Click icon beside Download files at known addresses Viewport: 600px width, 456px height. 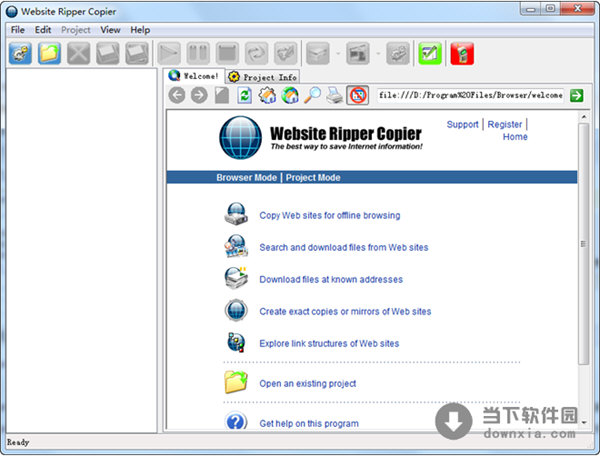(236, 278)
